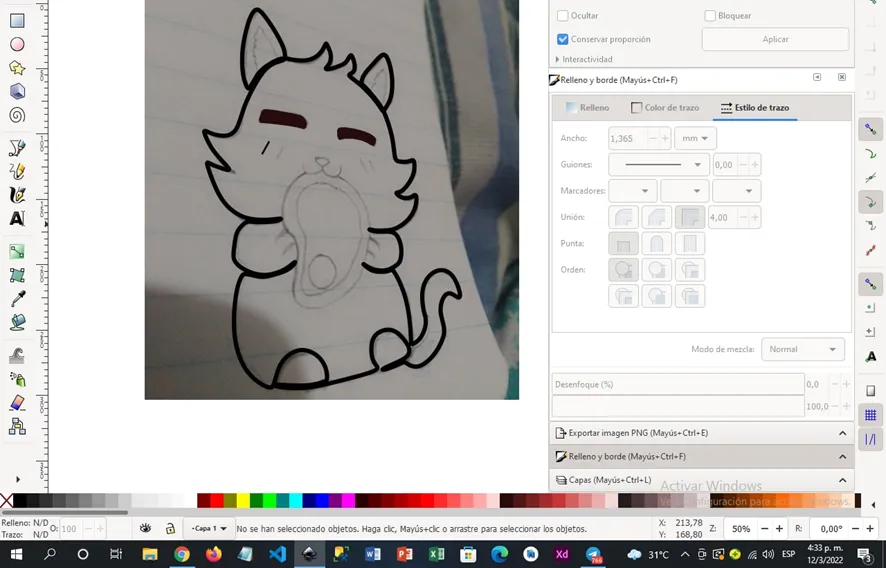Select the Relleno y borde collapsed panel tab
886x568 pixels.
(701, 457)
